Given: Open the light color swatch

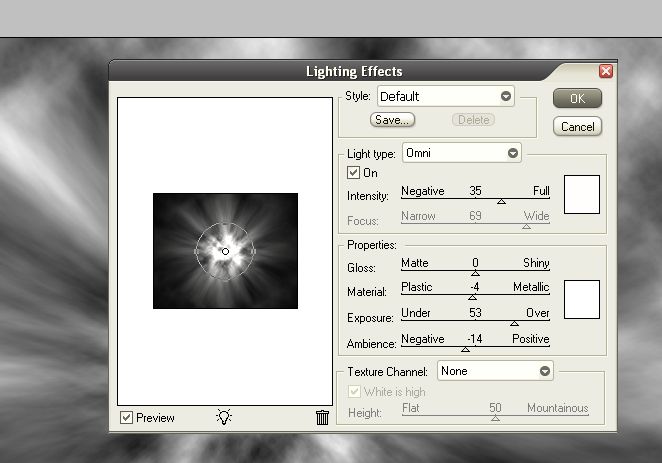Looking at the screenshot, I should [581, 194].
